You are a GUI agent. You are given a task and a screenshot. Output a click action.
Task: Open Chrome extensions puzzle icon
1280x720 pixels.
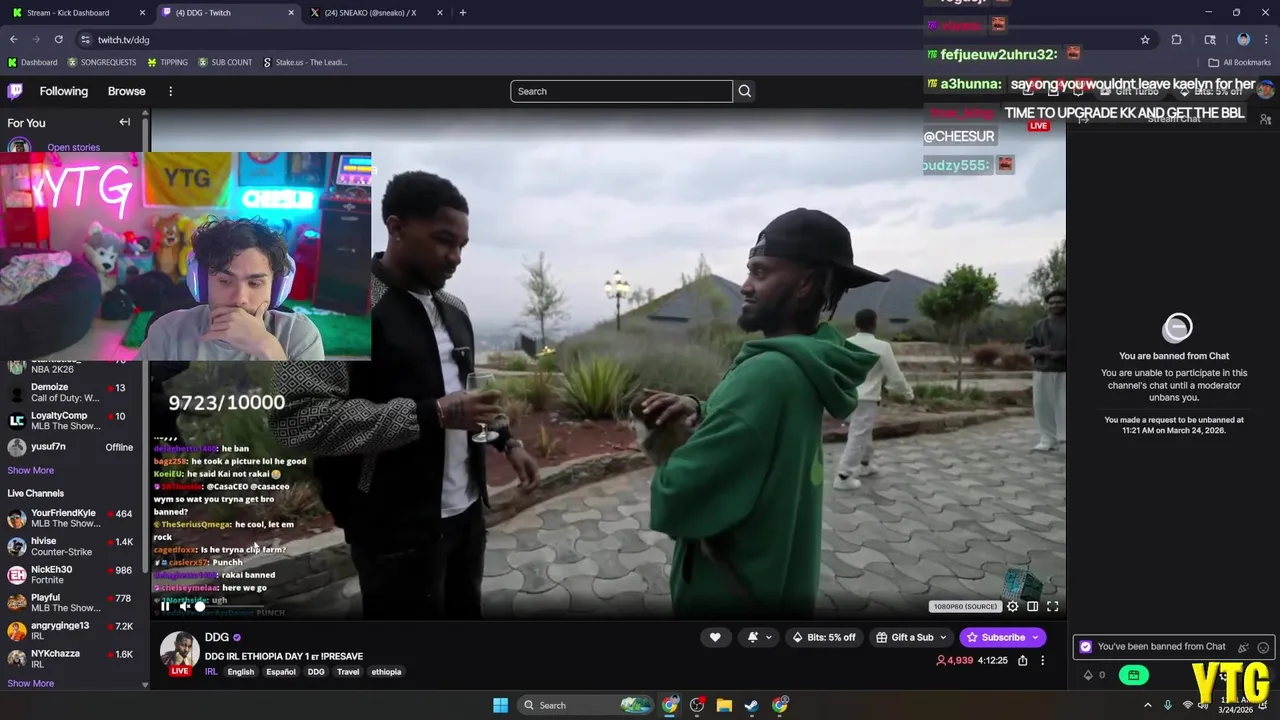tap(1176, 39)
